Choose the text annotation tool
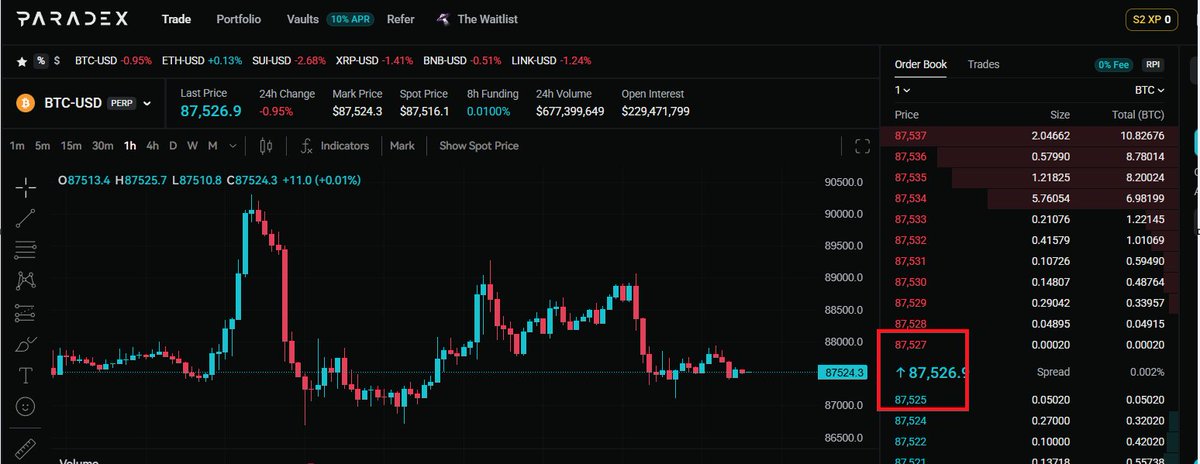The height and width of the screenshot is (464, 1200). tap(26, 376)
